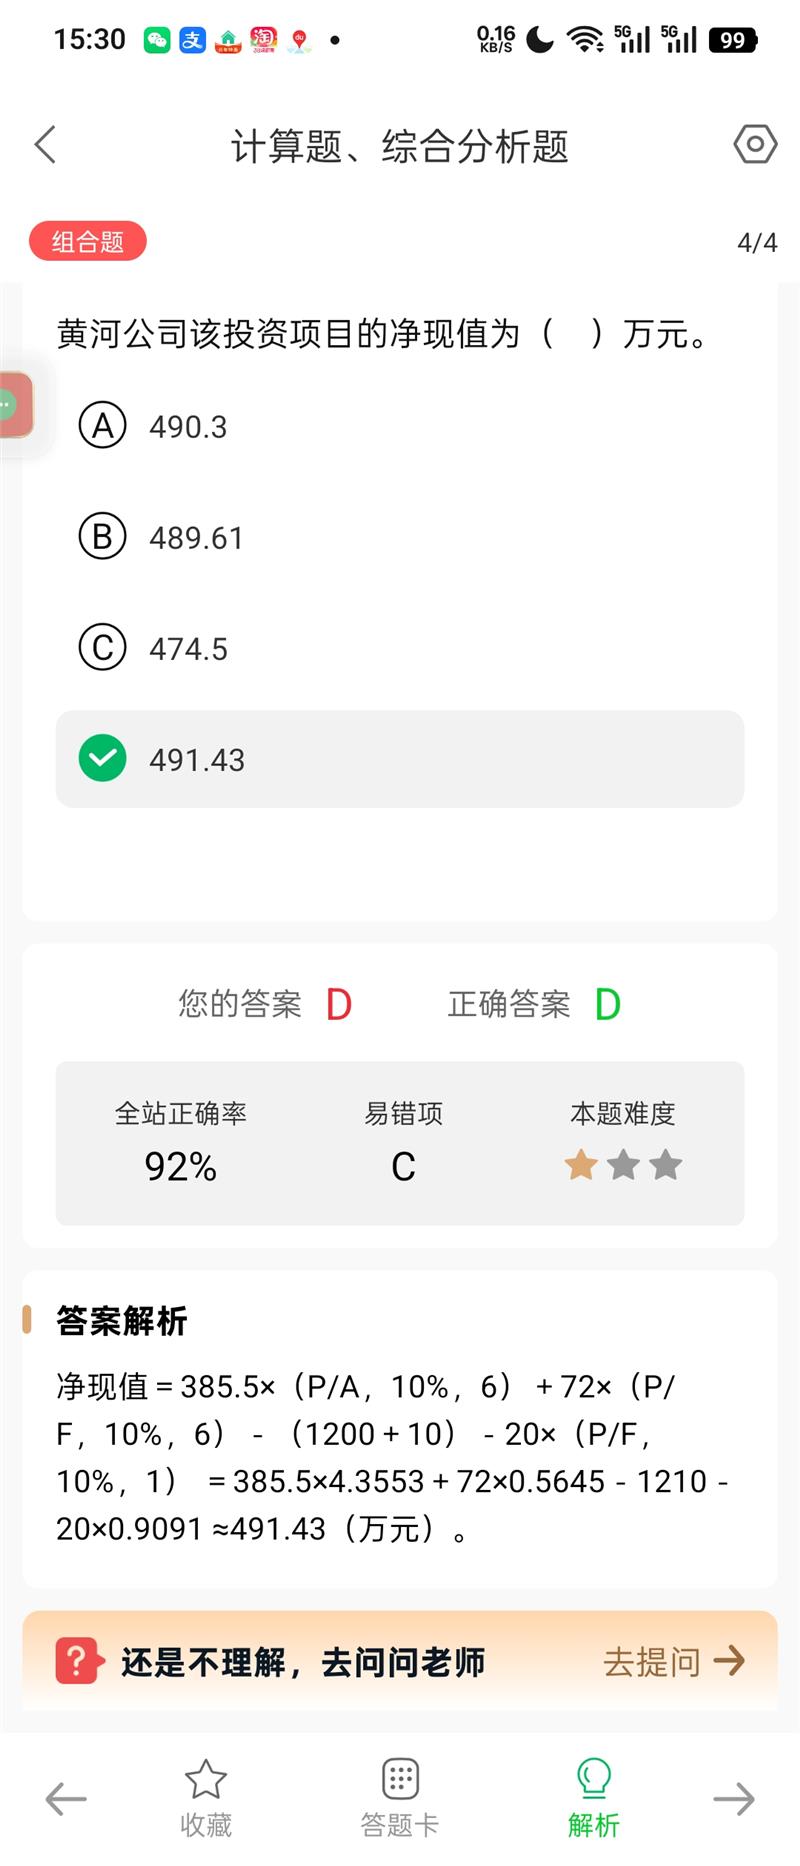Screen dimensions: 800x1866
Task: Tap the star icon to favorite
Action: (x=206, y=1781)
